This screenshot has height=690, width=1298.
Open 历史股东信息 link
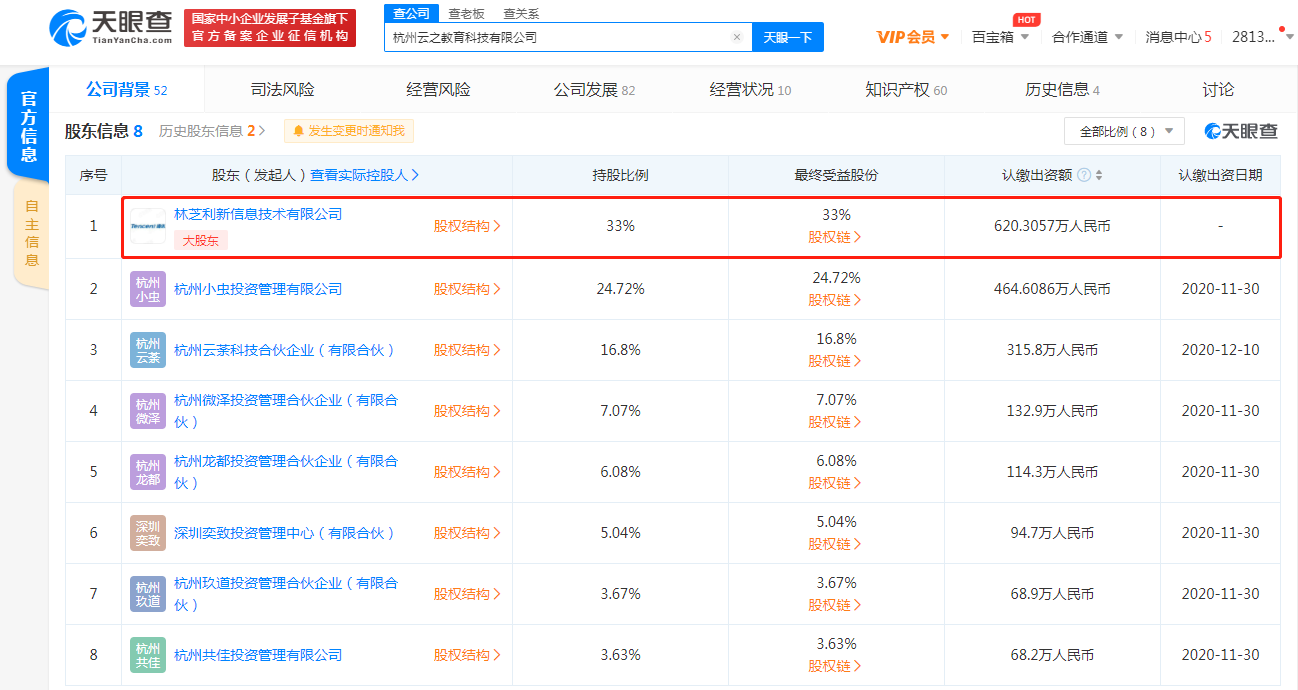point(212,131)
